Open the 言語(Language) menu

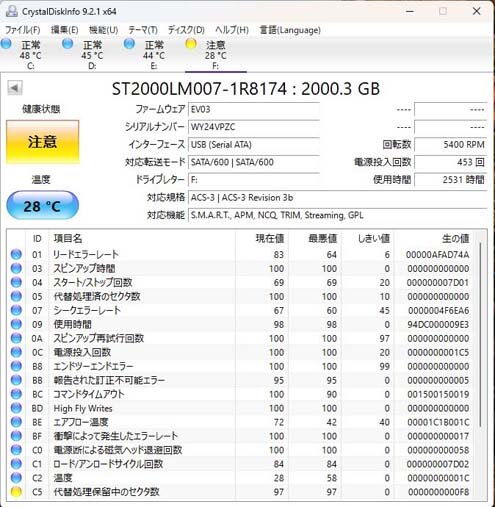pyautogui.click(x=290, y=30)
